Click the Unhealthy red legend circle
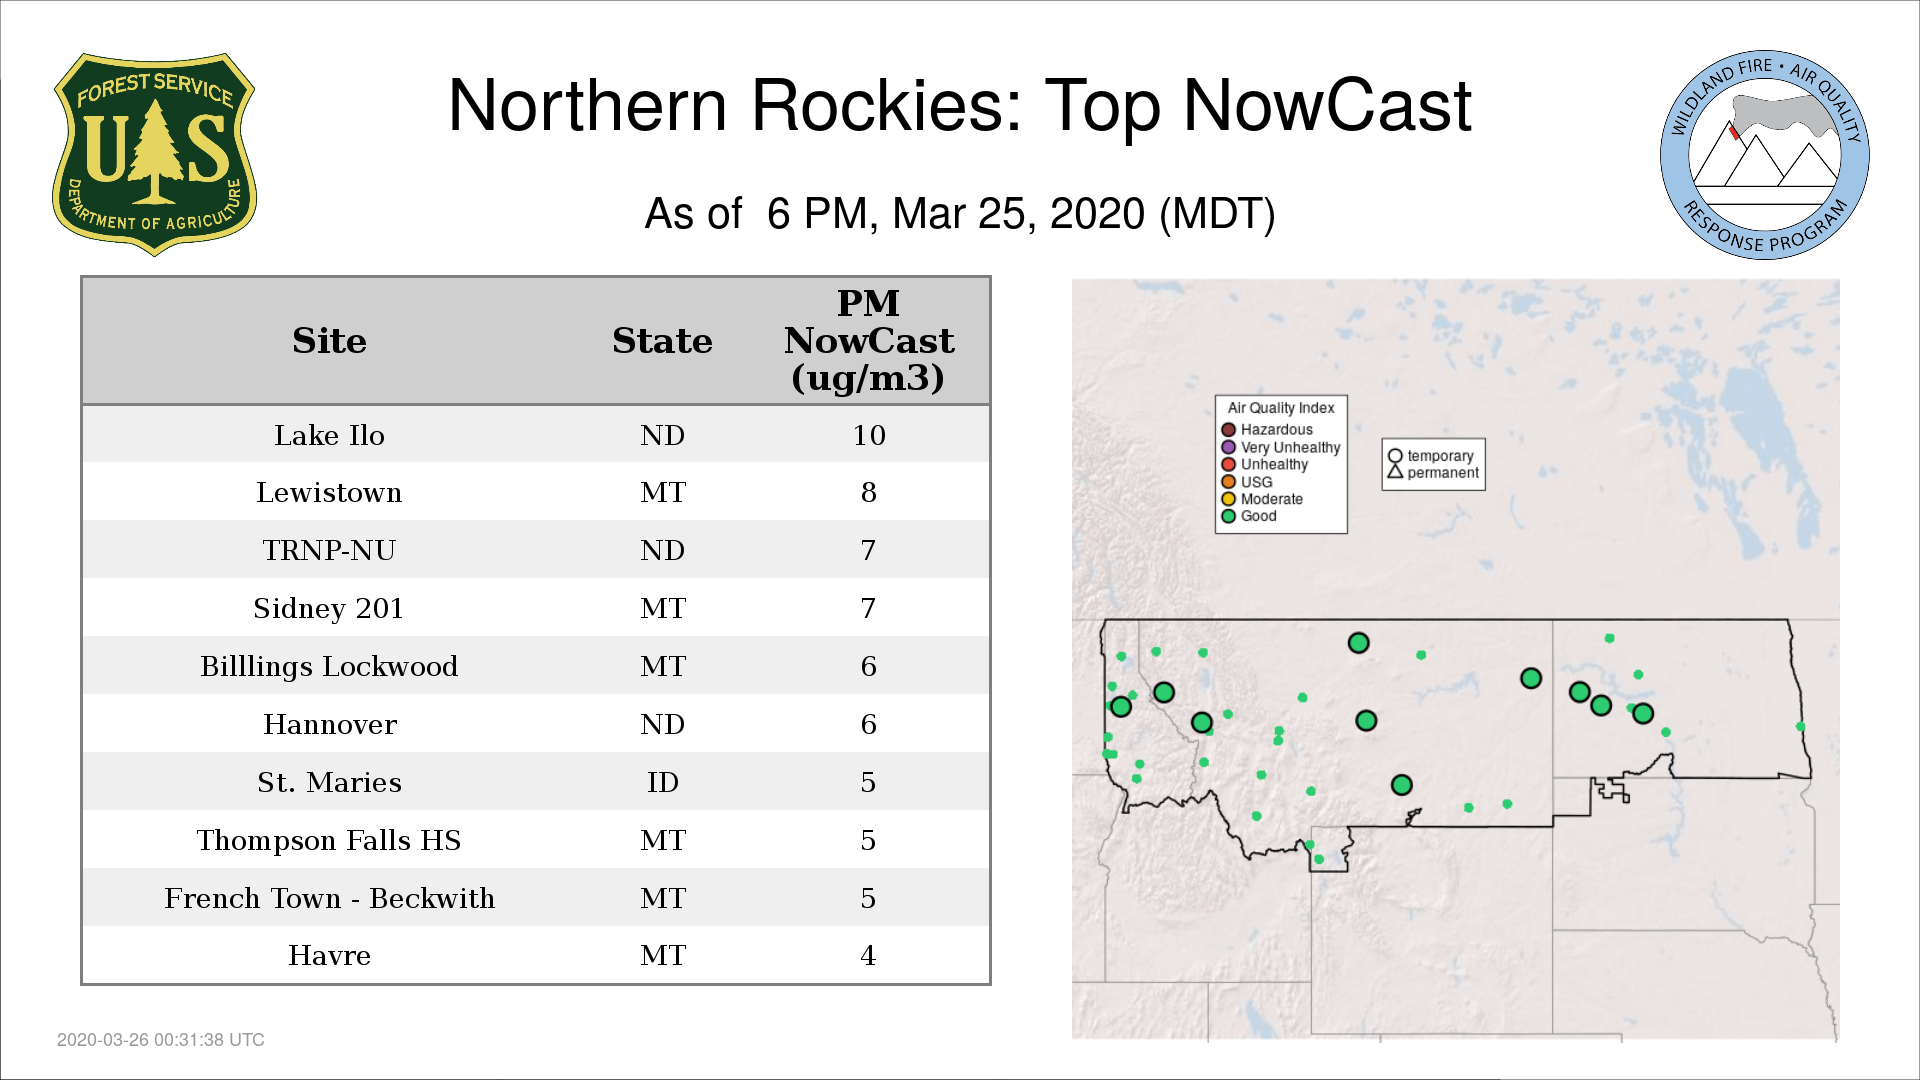This screenshot has width=1920, height=1080. click(x=1228, y=464)
